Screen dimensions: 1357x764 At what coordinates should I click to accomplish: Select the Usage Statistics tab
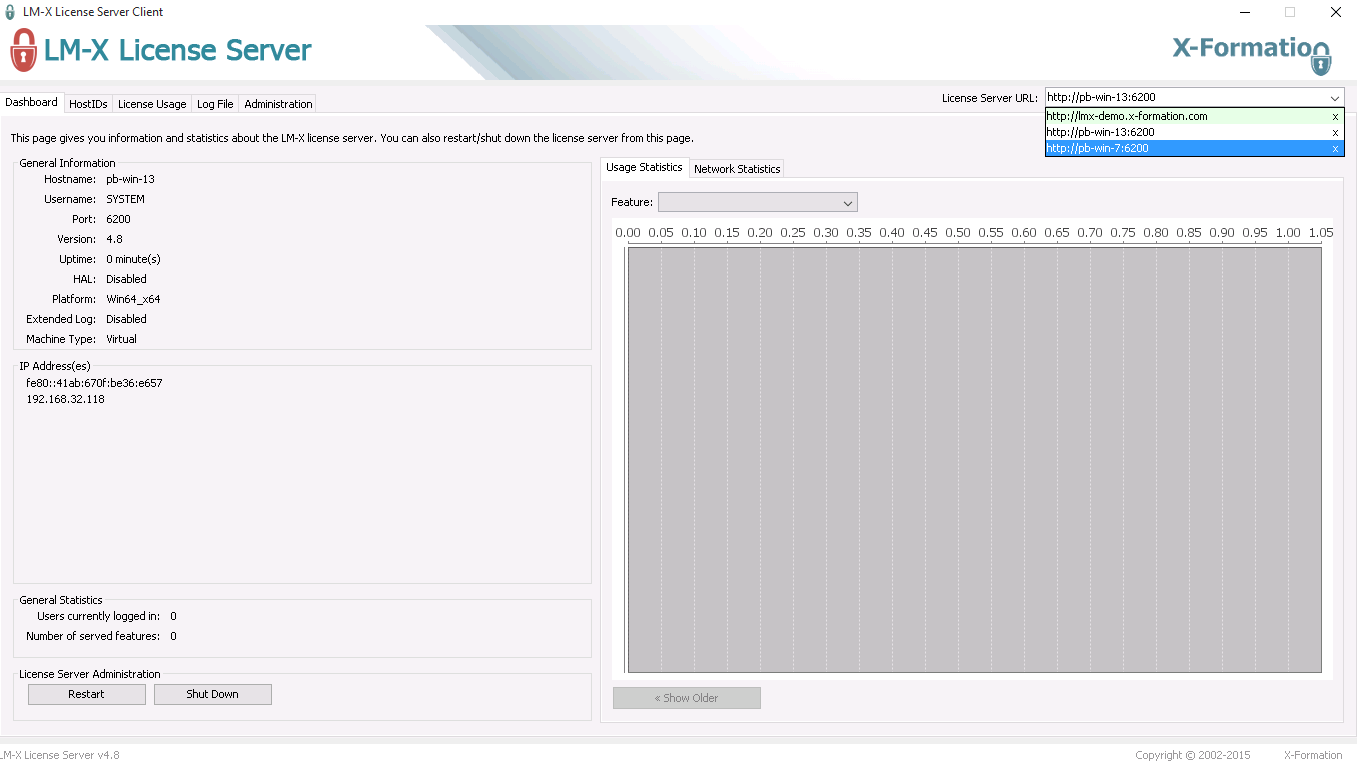tap(644, 167)
